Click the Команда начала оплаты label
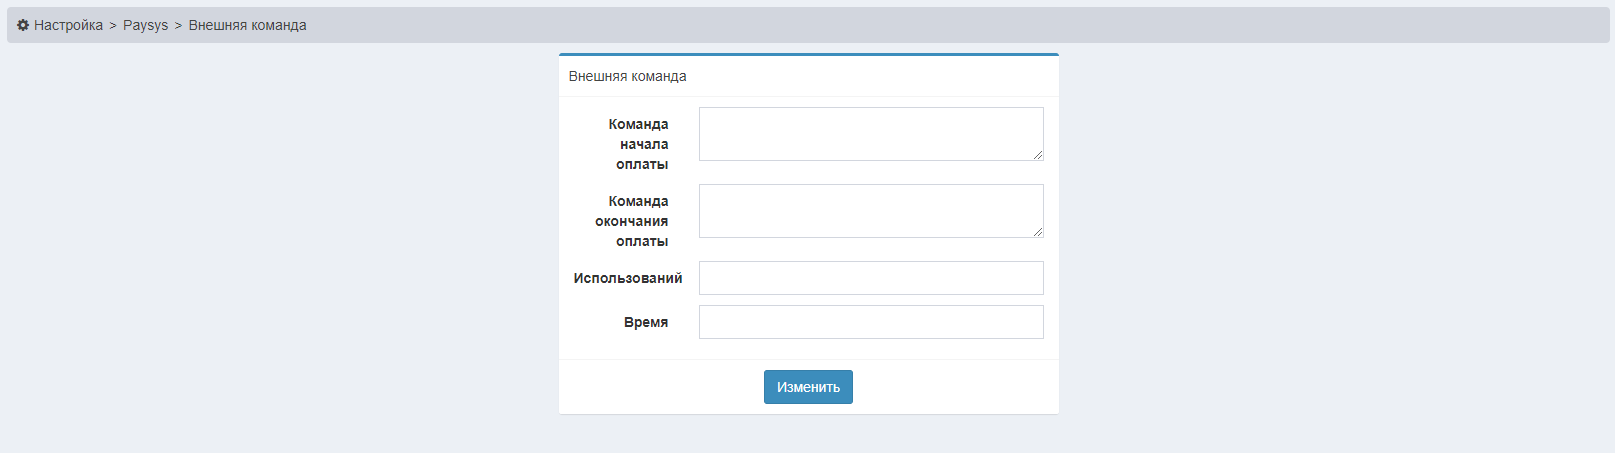 pyautogui.click(x=638, y=144)
